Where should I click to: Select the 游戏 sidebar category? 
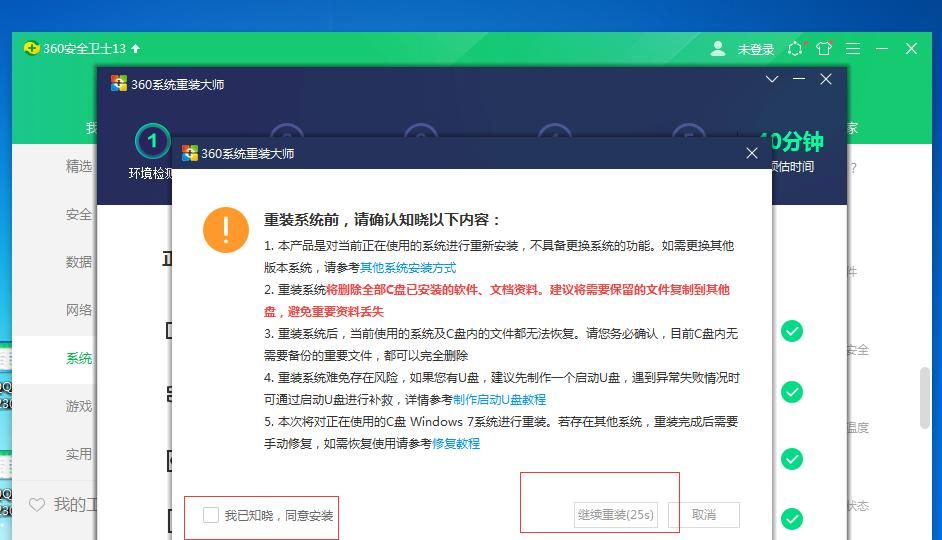point(79,406)
